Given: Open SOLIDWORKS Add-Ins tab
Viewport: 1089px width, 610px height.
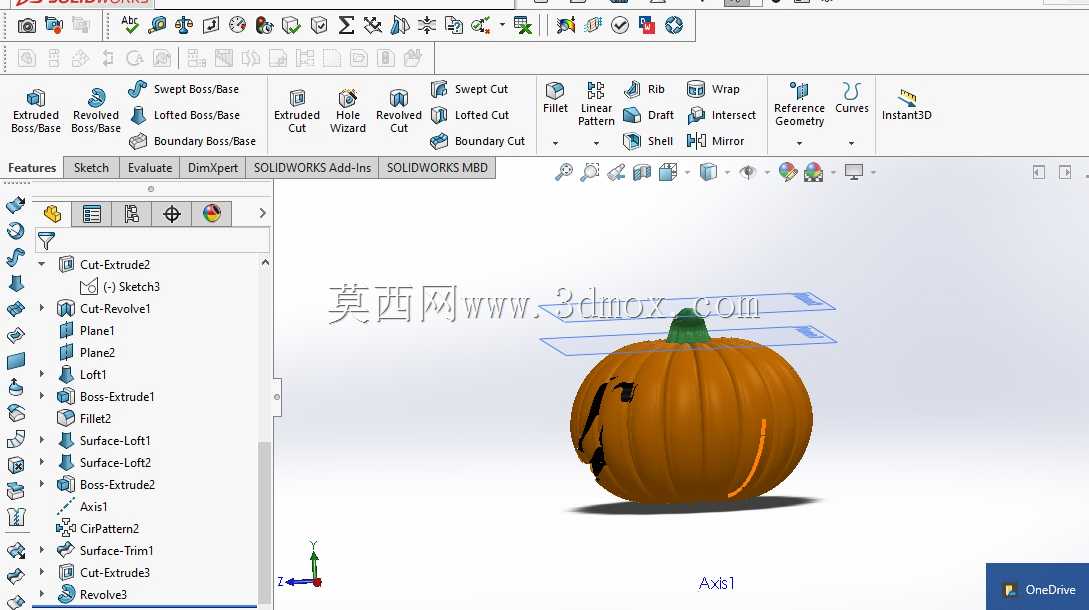Looking at the screenshot, I should pyautogui.click(x=312, y=167).
